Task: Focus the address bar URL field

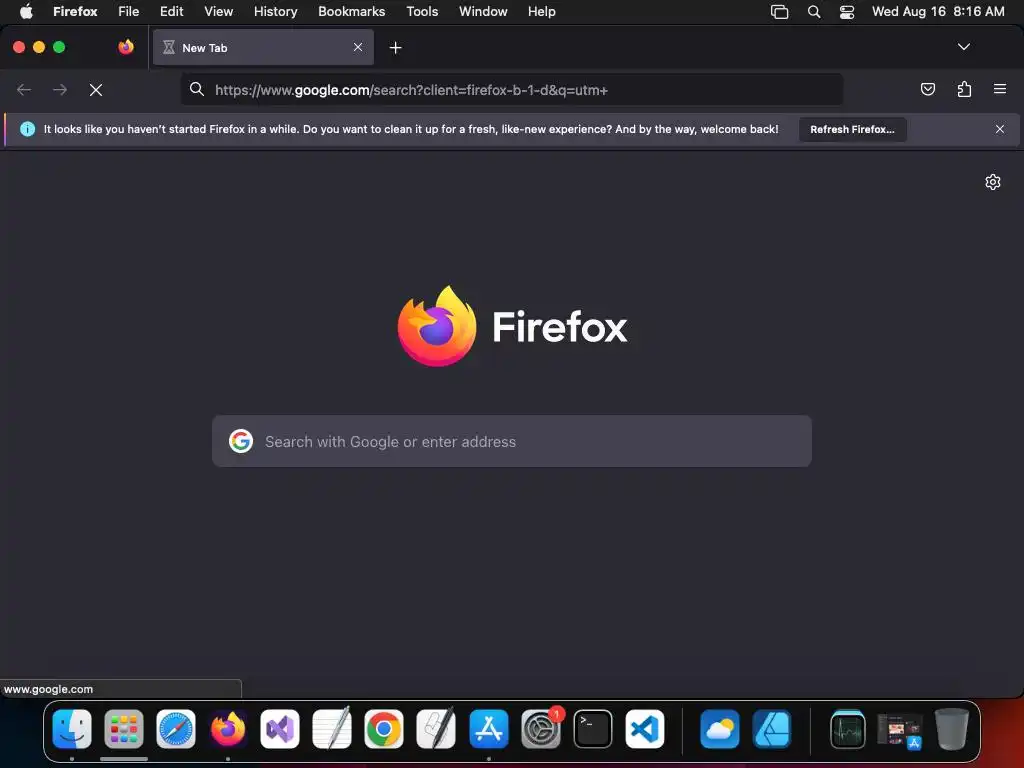Action: (x=512, y=90)
